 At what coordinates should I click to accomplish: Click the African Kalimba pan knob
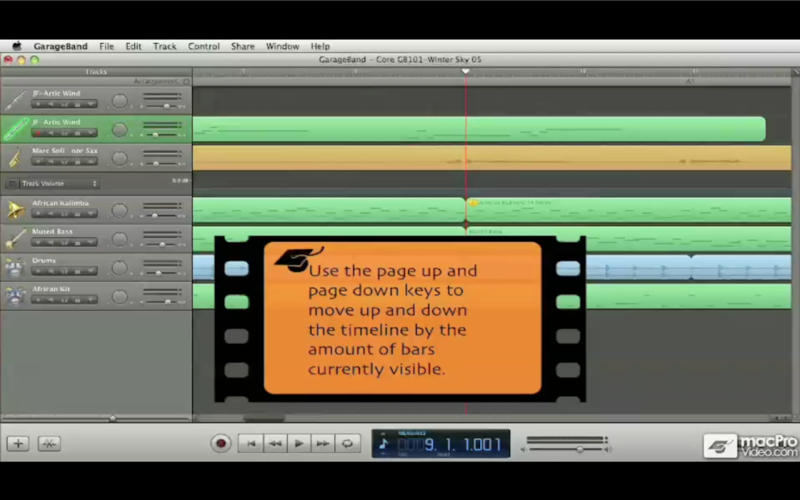pos(119,210)
